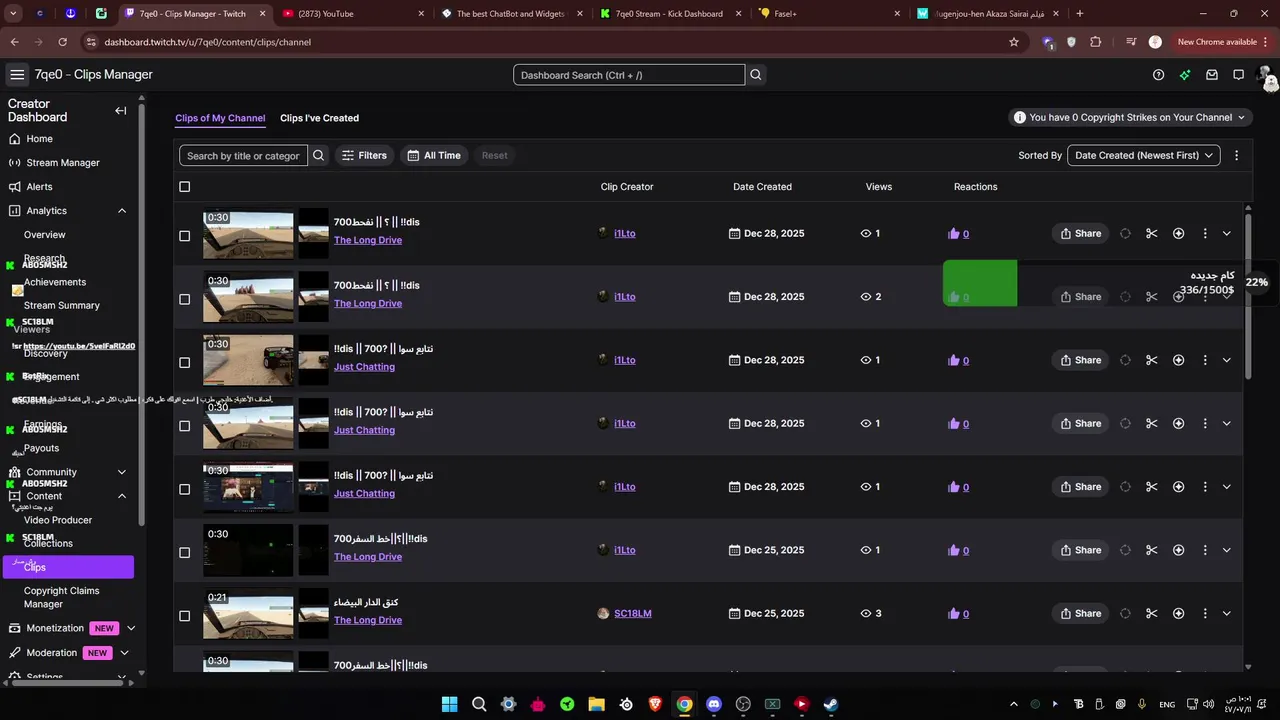Open Video Producer in the sidebar

[58, 520]
